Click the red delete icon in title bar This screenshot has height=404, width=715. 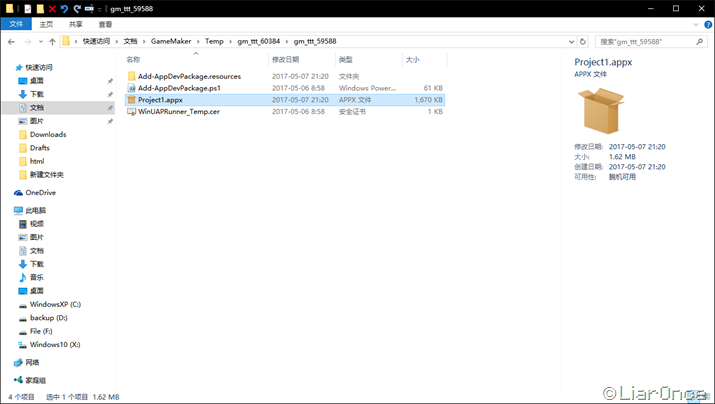point(52,9)
